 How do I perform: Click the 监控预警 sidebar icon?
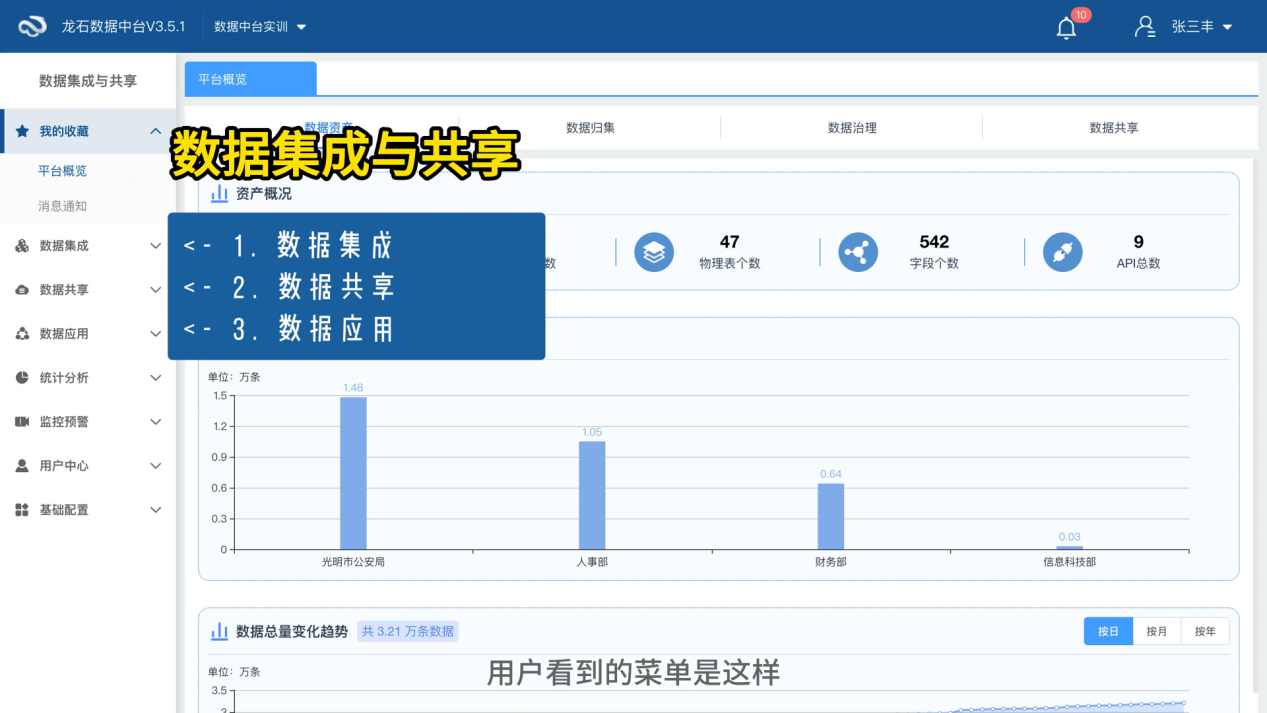click(22, 421)
